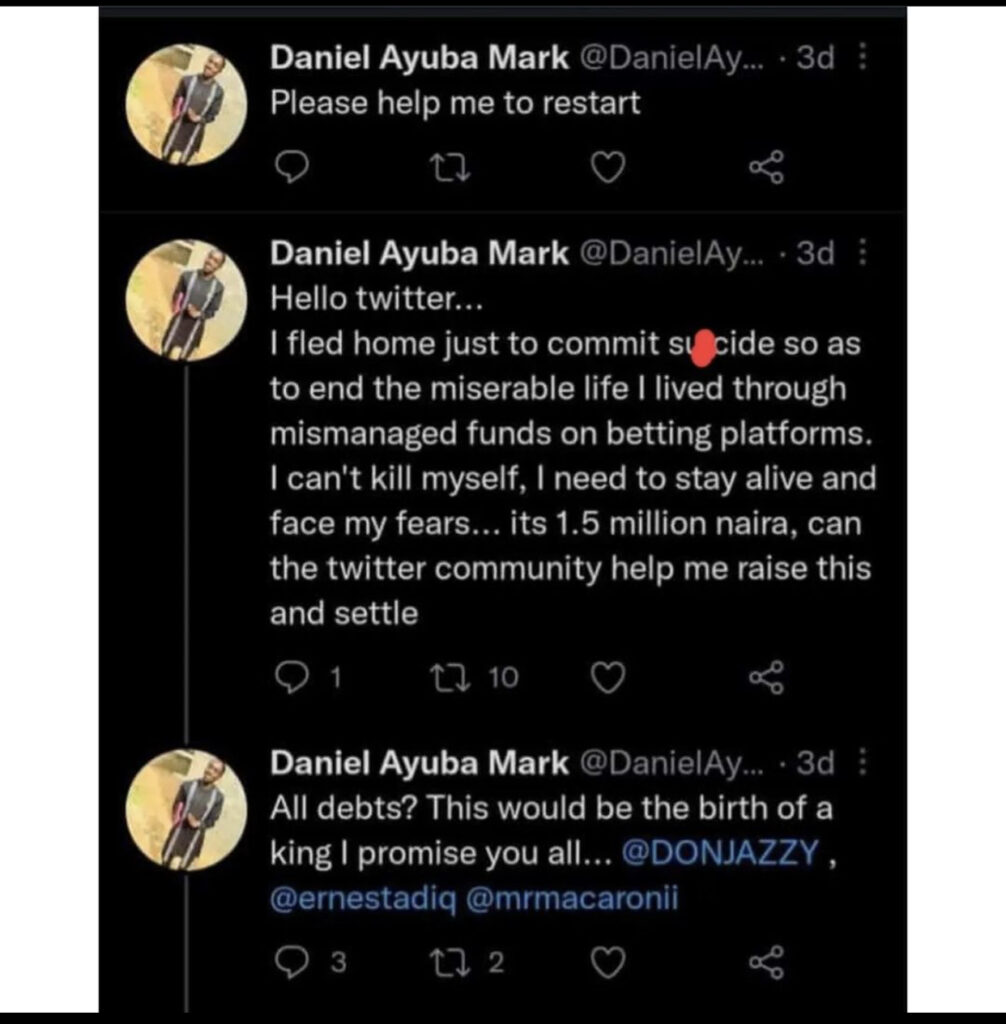Like the "Please help me to restart" tweet
Screen dimensions: 1006x1024
click(x=607, y=170)
